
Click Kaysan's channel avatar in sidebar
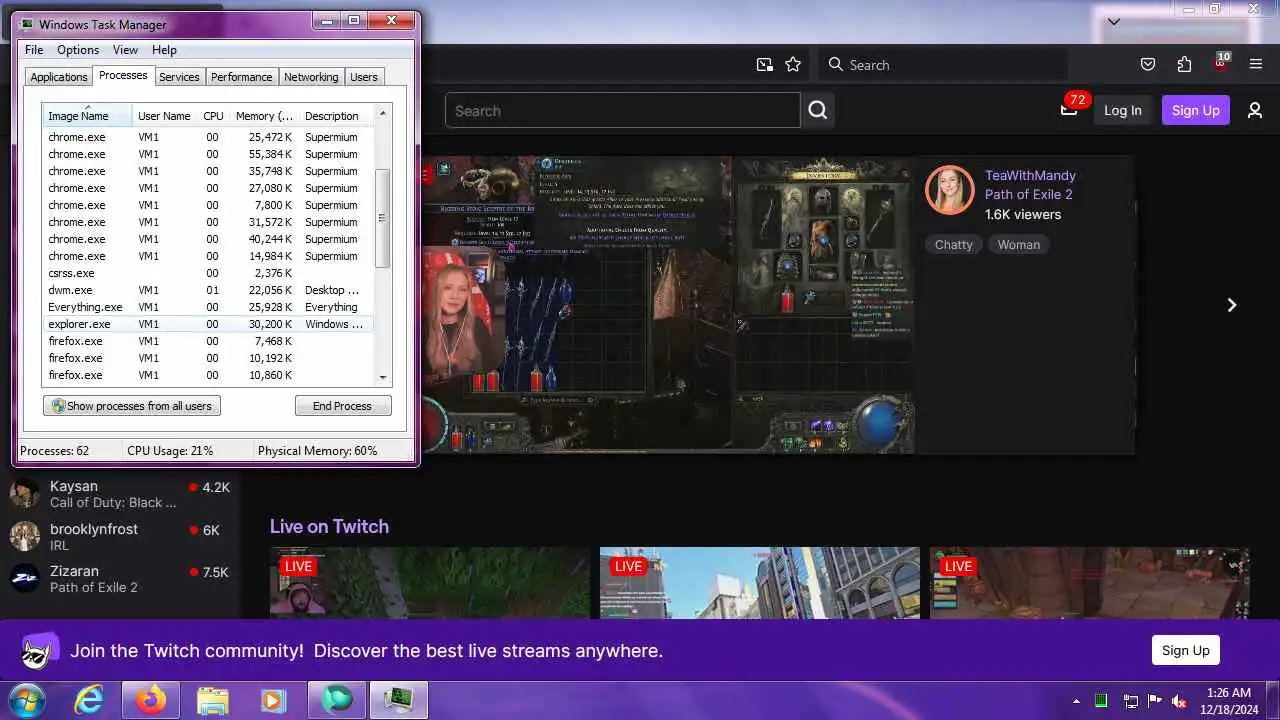25,494
